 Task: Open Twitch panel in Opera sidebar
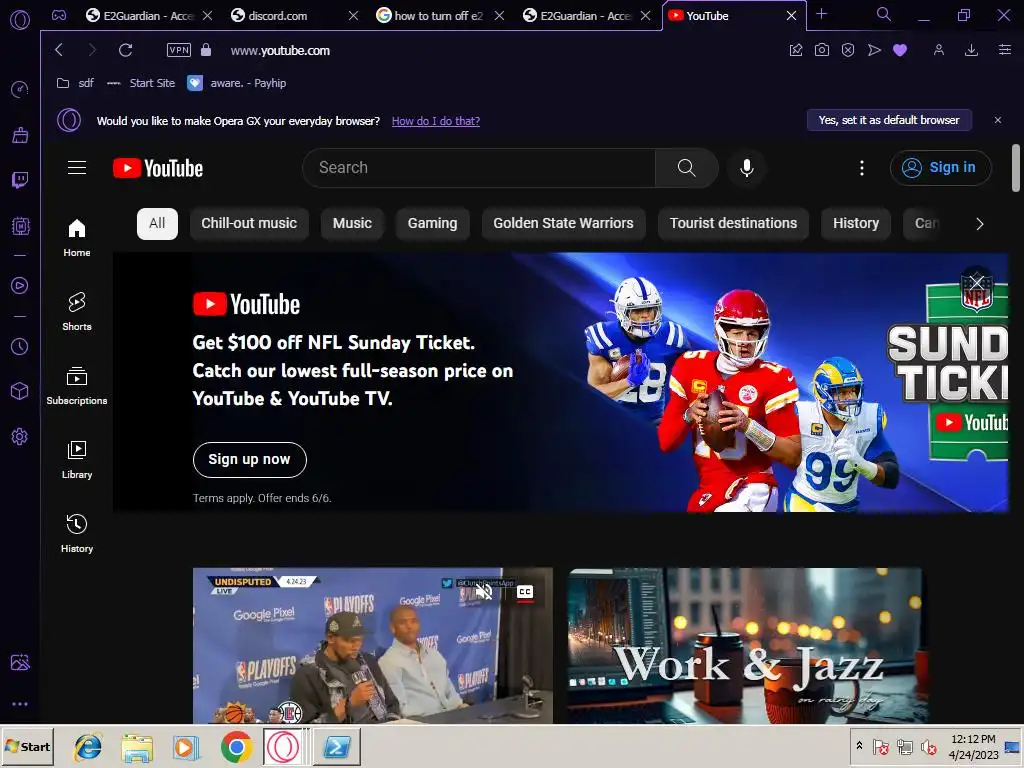pos(20,180)
